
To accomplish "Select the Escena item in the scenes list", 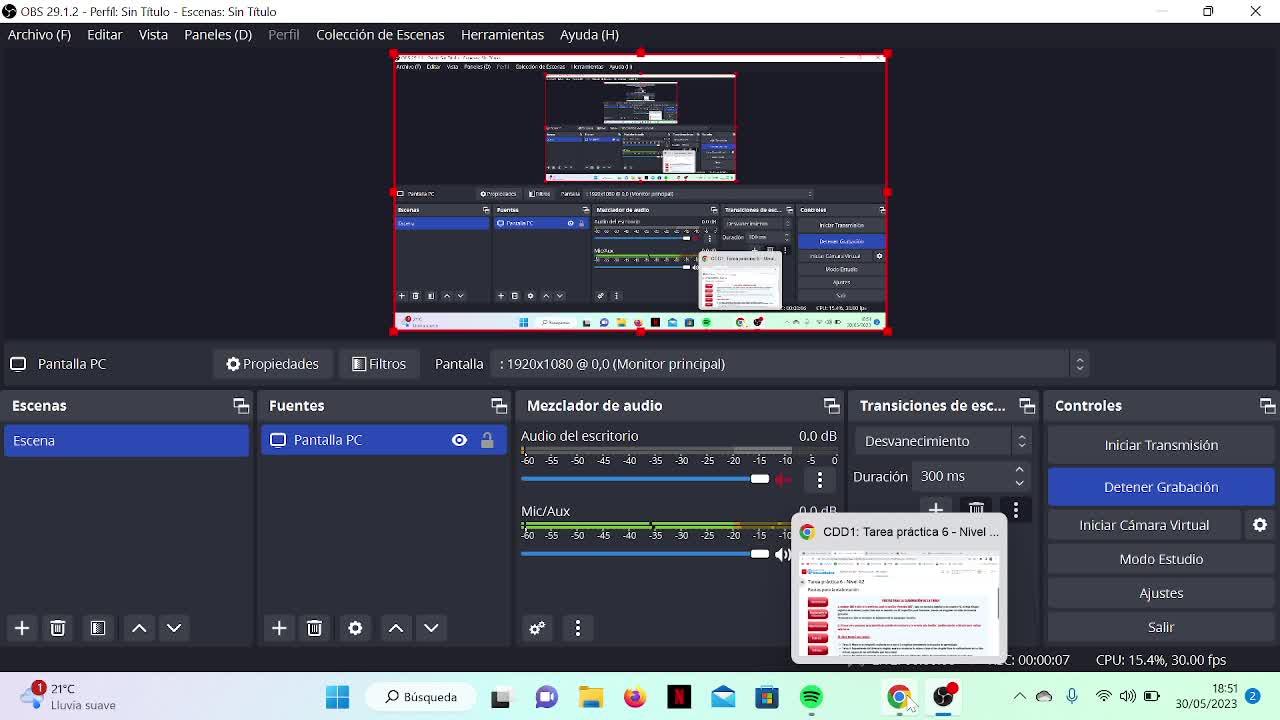I will click(127, 441).
